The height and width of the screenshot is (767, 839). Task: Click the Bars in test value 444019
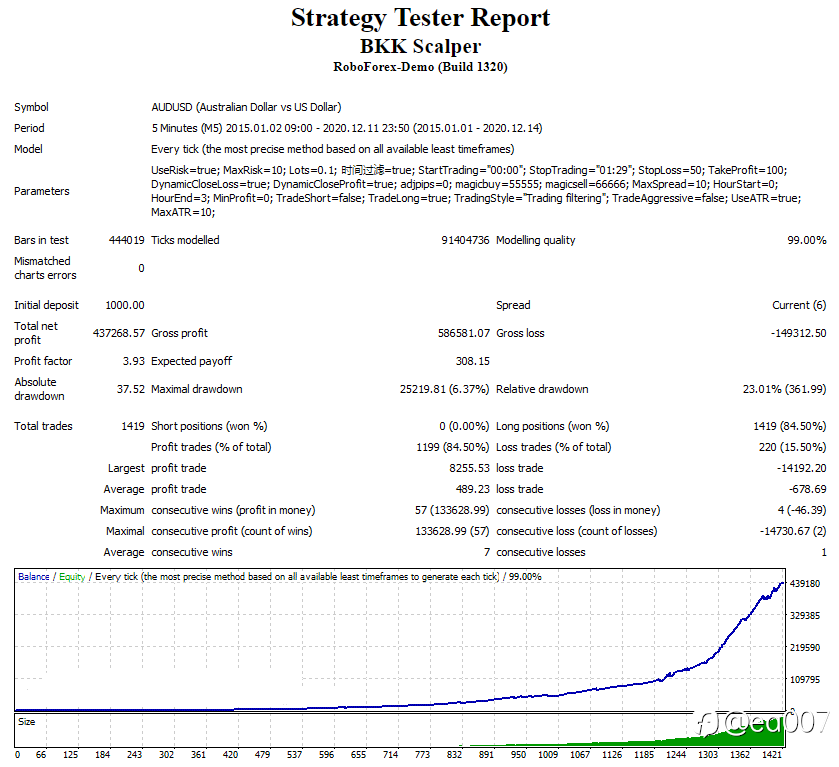click(x=126, y=240)
